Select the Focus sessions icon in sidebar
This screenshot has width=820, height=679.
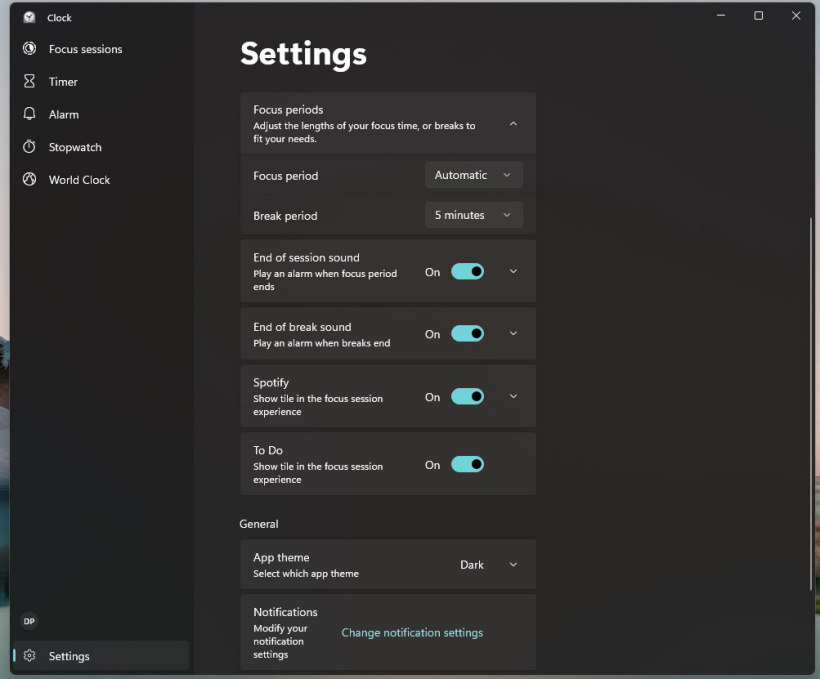30,48
